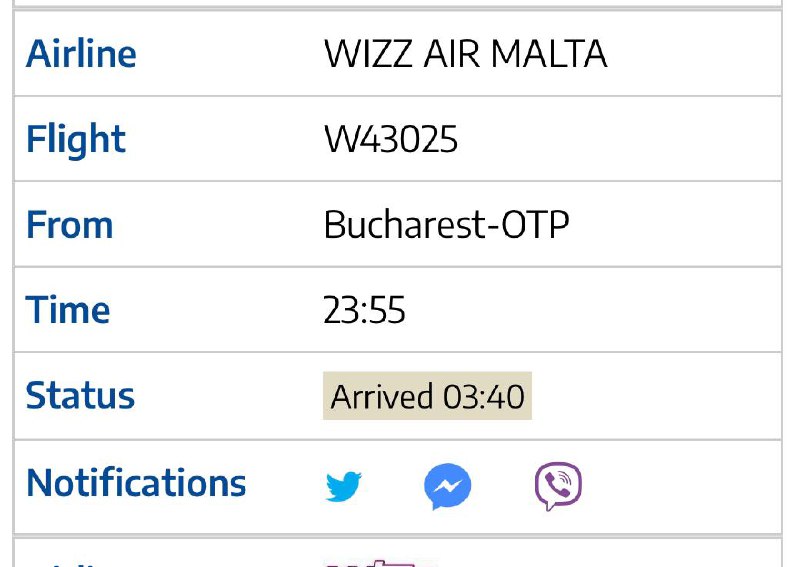Click the Status row label
The image size is (800, 567).
pos(80,396)
